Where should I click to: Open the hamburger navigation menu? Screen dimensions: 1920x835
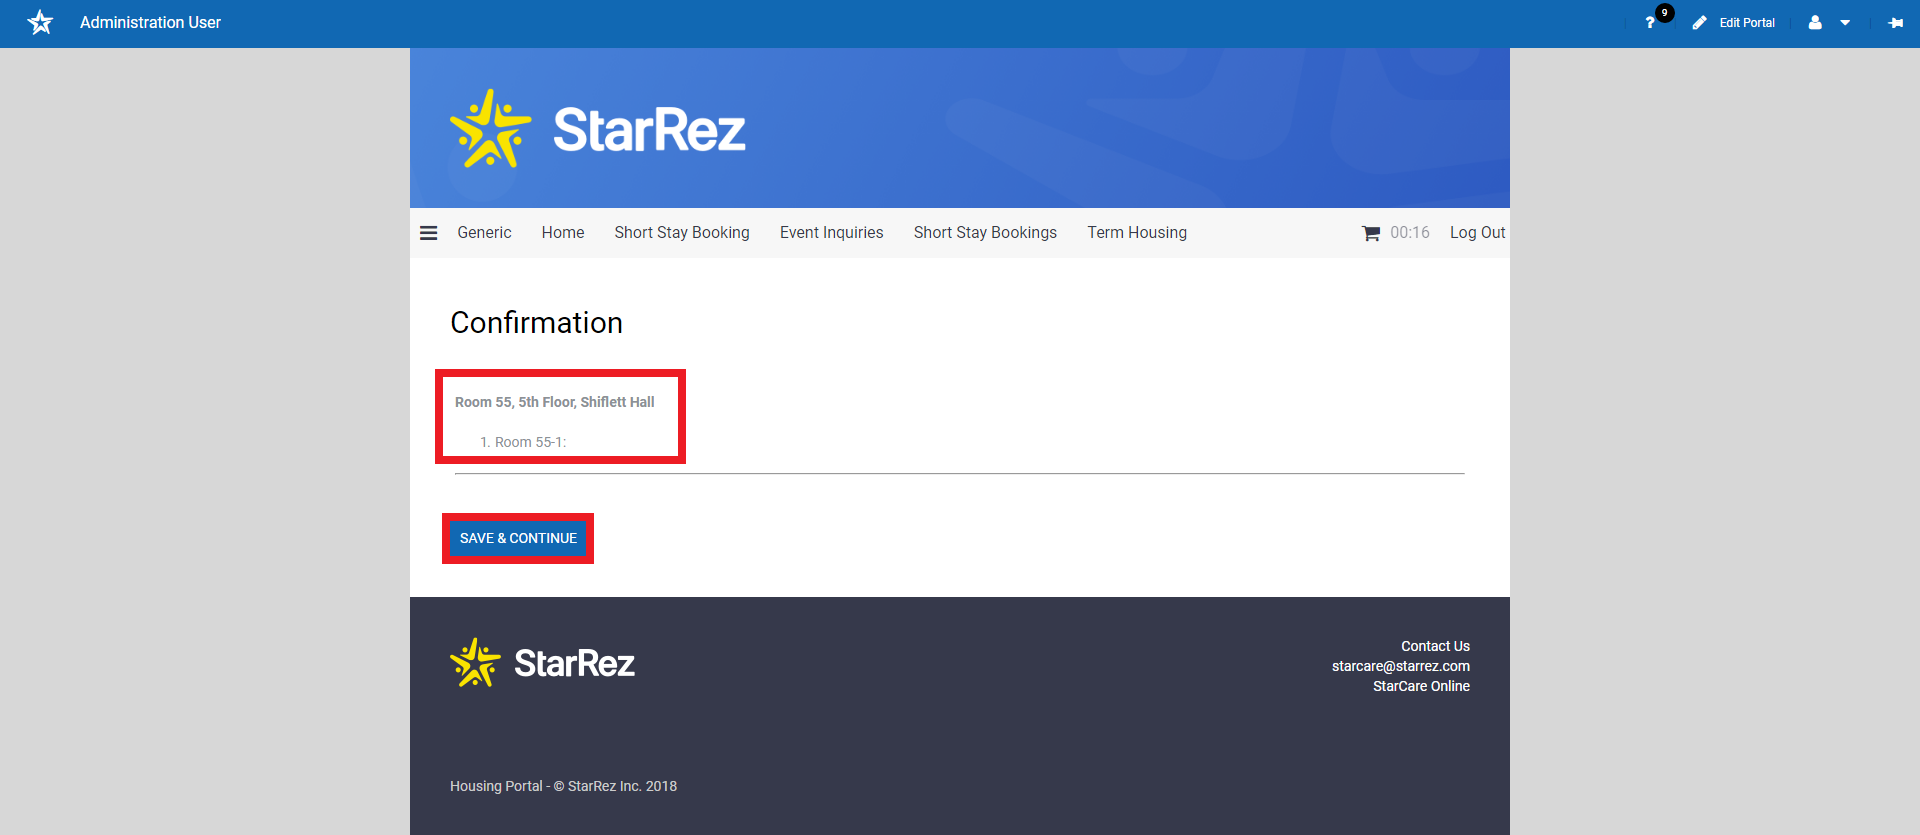[x=429, y=233]
